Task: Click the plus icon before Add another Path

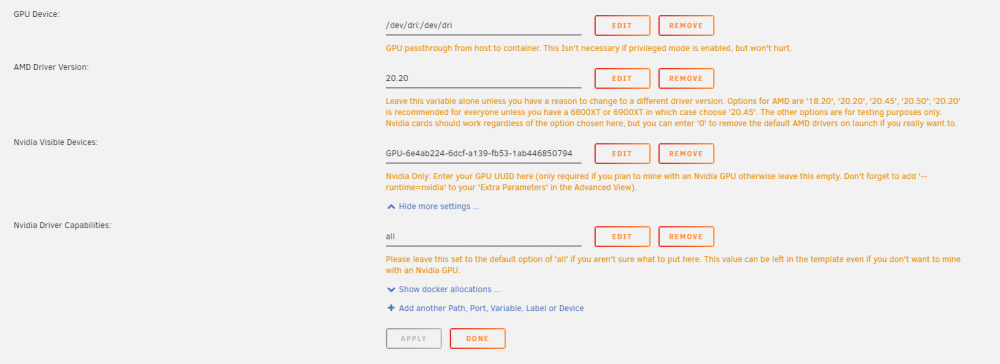Action: (392, 308)
